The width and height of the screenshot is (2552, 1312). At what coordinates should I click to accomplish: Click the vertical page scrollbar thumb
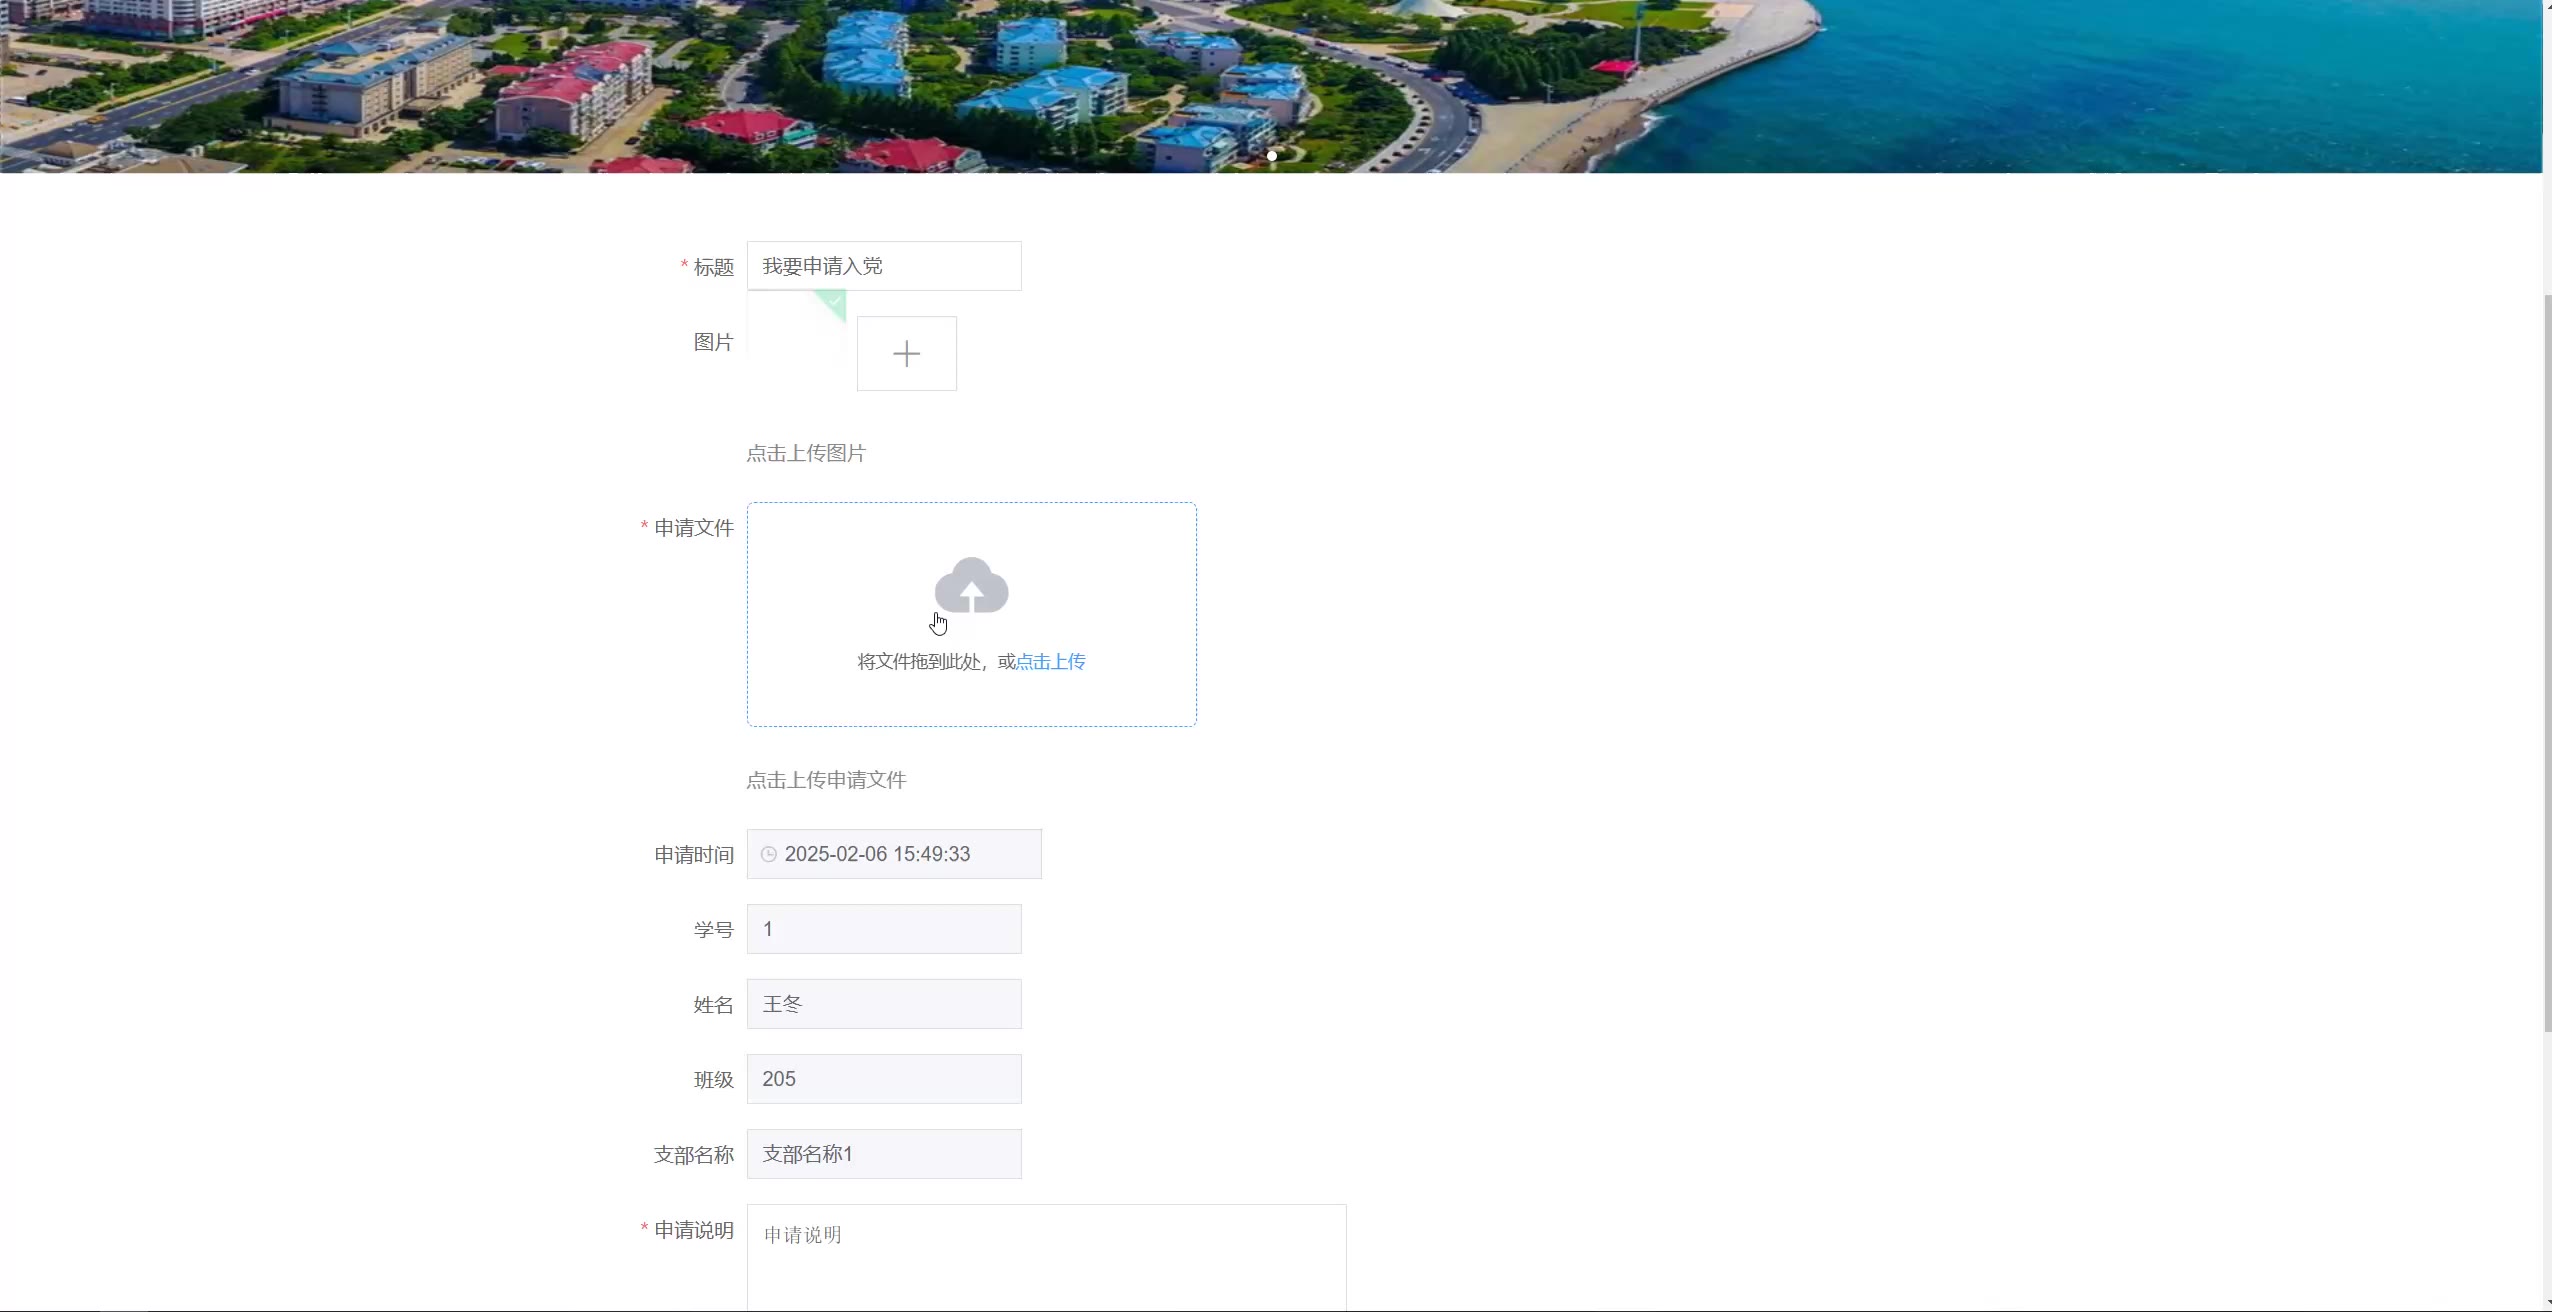pyautogui.click(x=2546, y=663)
